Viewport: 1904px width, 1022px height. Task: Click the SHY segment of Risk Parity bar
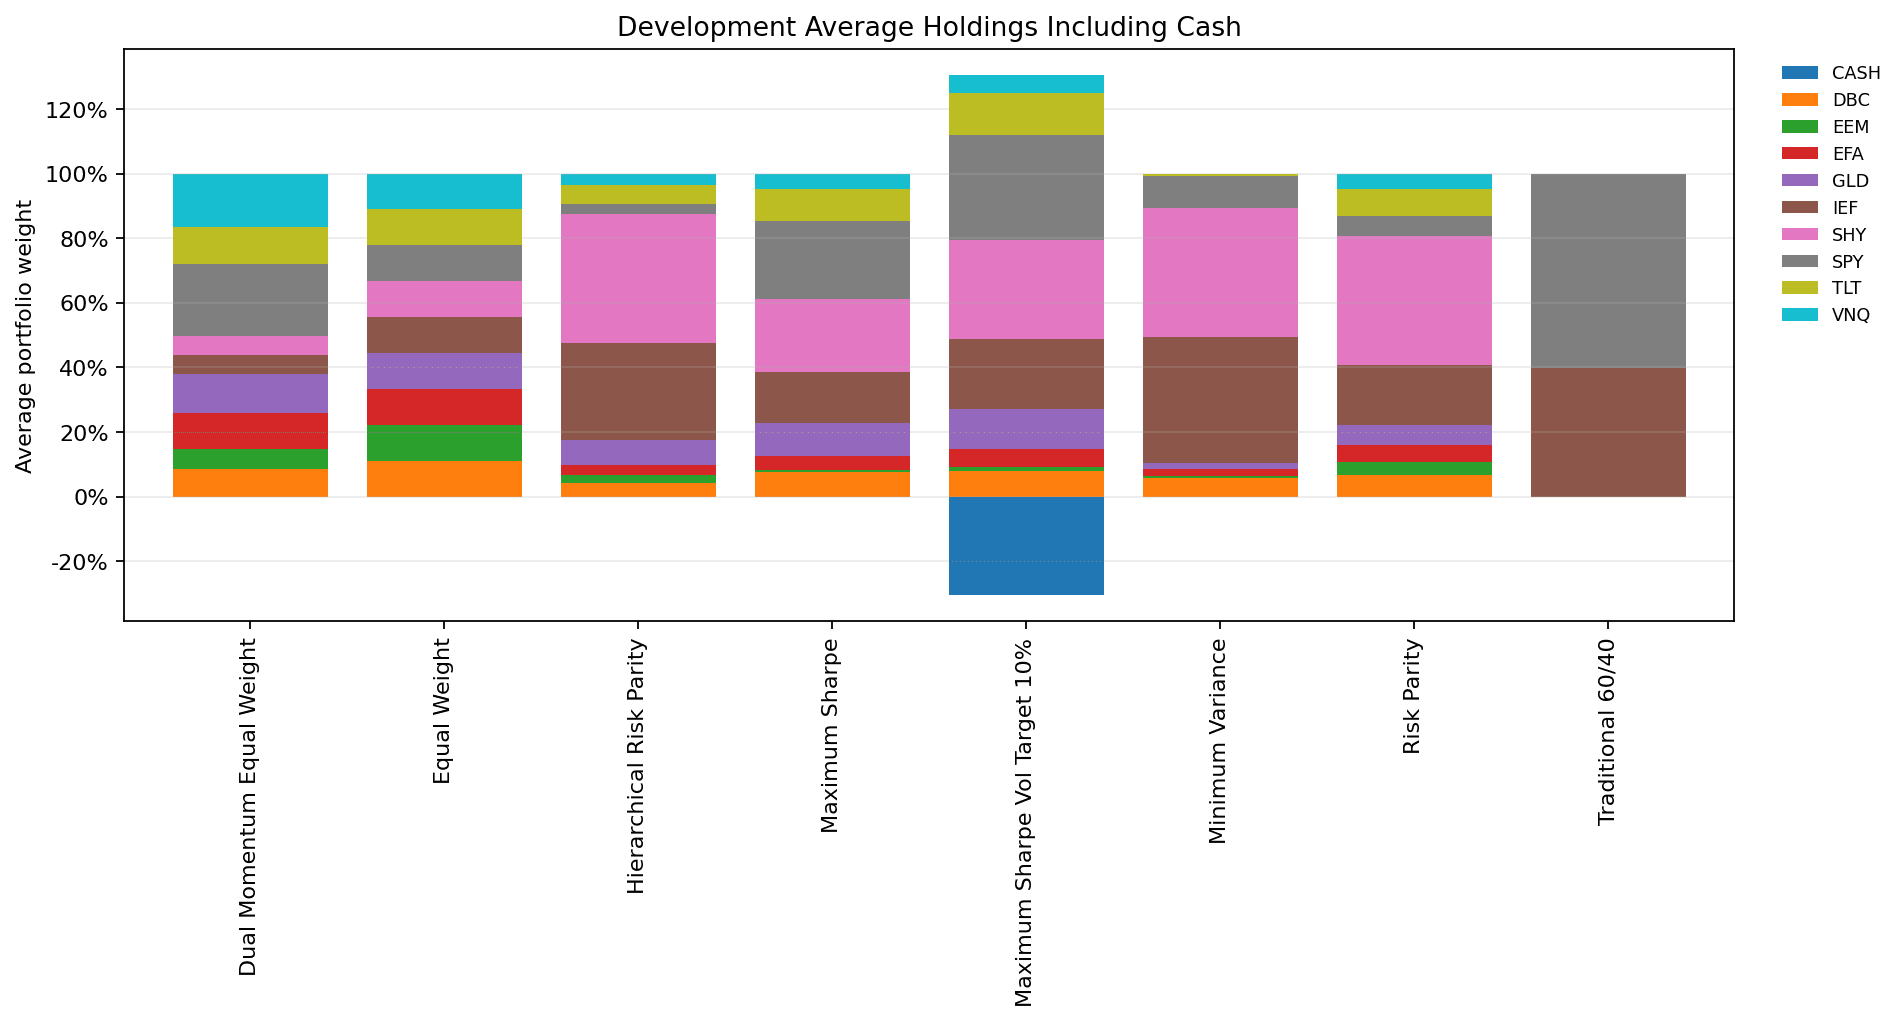tap(1414, 301)
